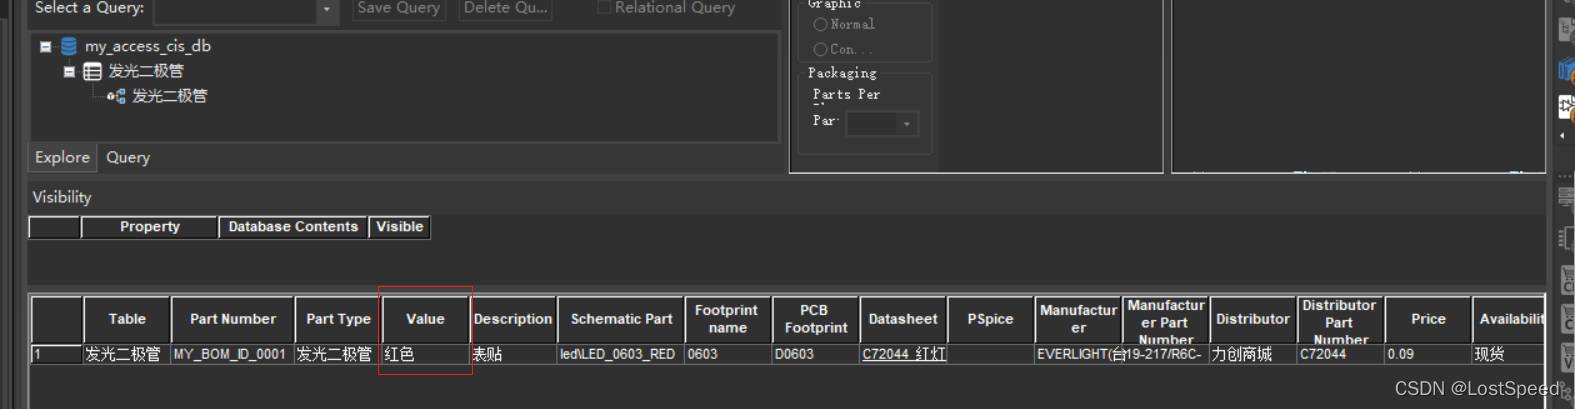
Task: Click the 发光二极管 table icon
Action: (92, 71)
